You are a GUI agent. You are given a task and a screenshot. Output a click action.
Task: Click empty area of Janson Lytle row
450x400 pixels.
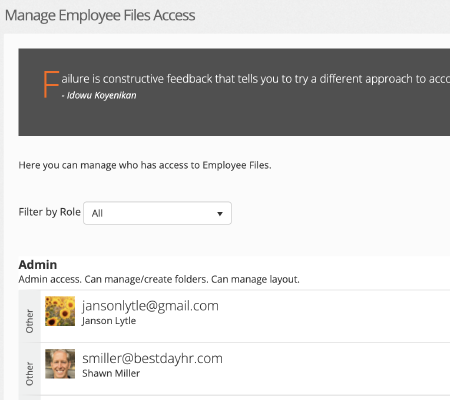click(x=333, y=316)
